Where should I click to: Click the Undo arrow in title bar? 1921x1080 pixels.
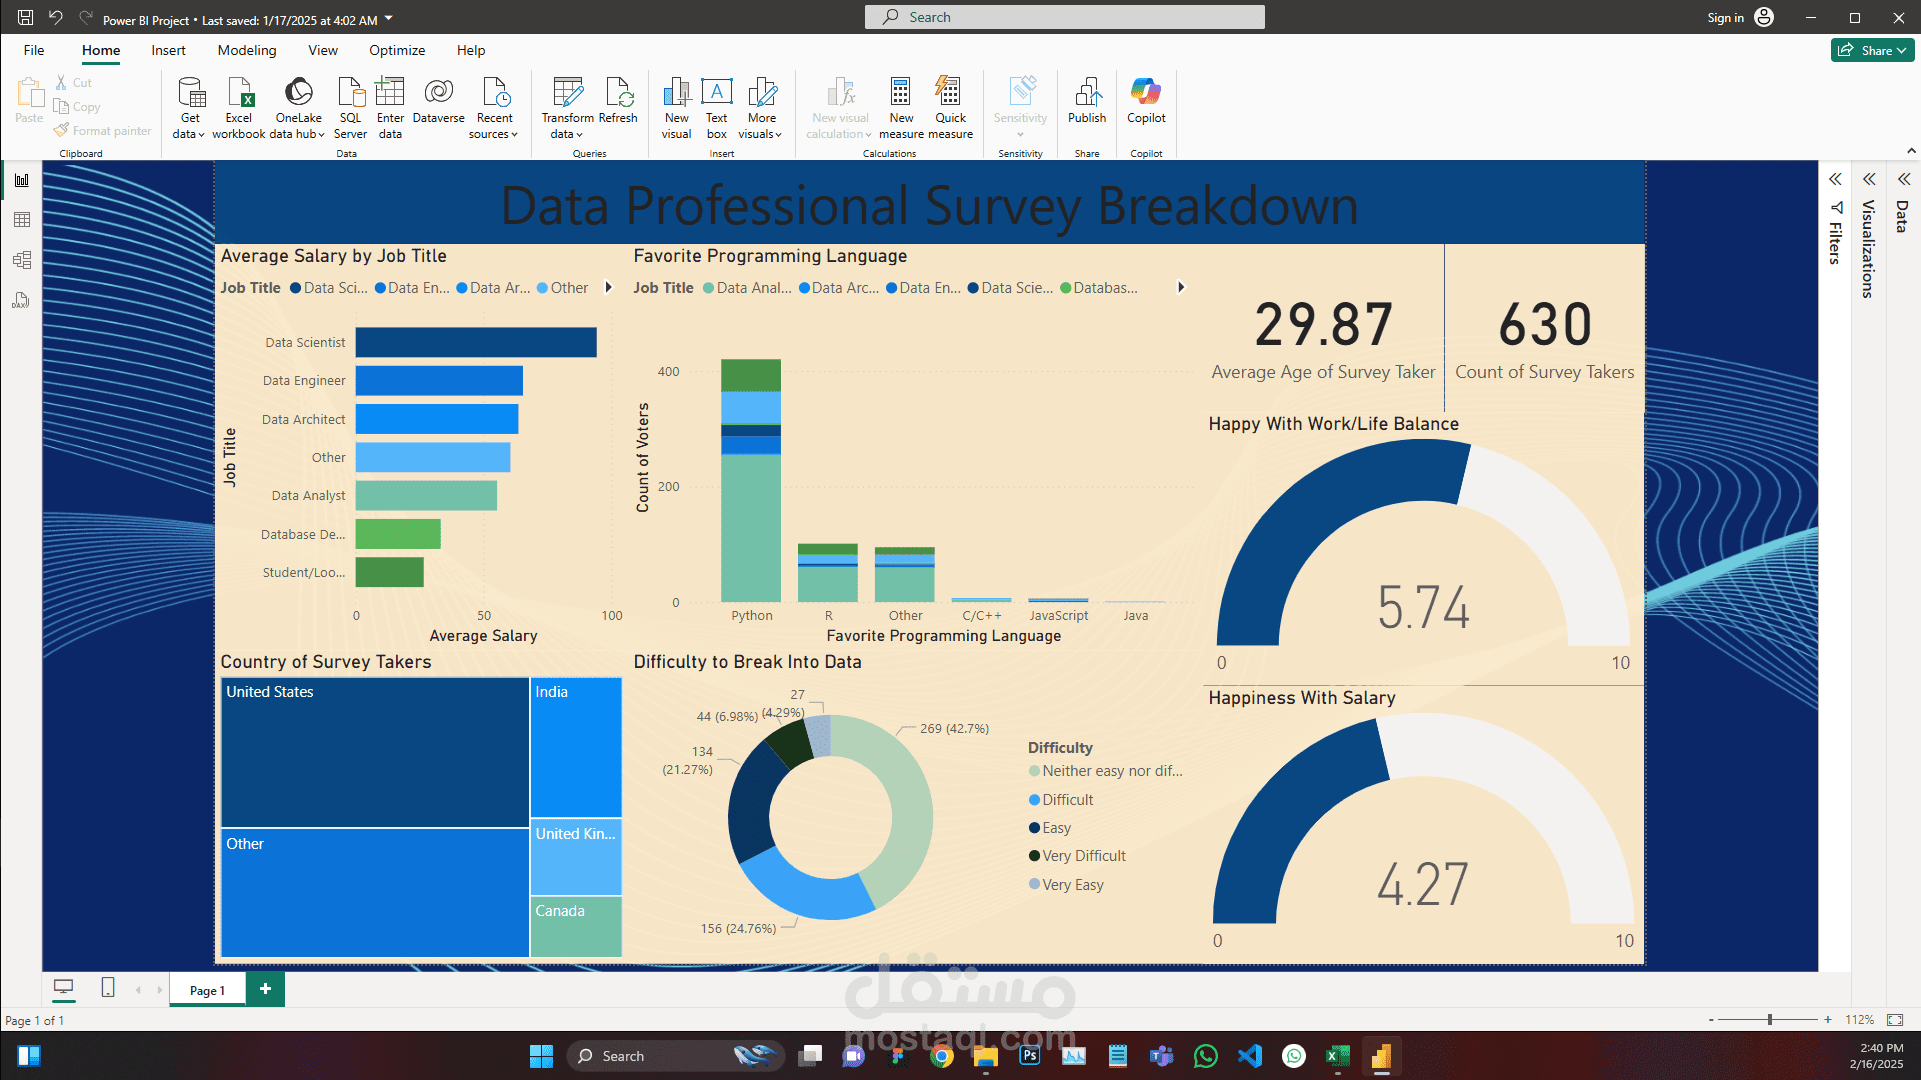(56, 18)
